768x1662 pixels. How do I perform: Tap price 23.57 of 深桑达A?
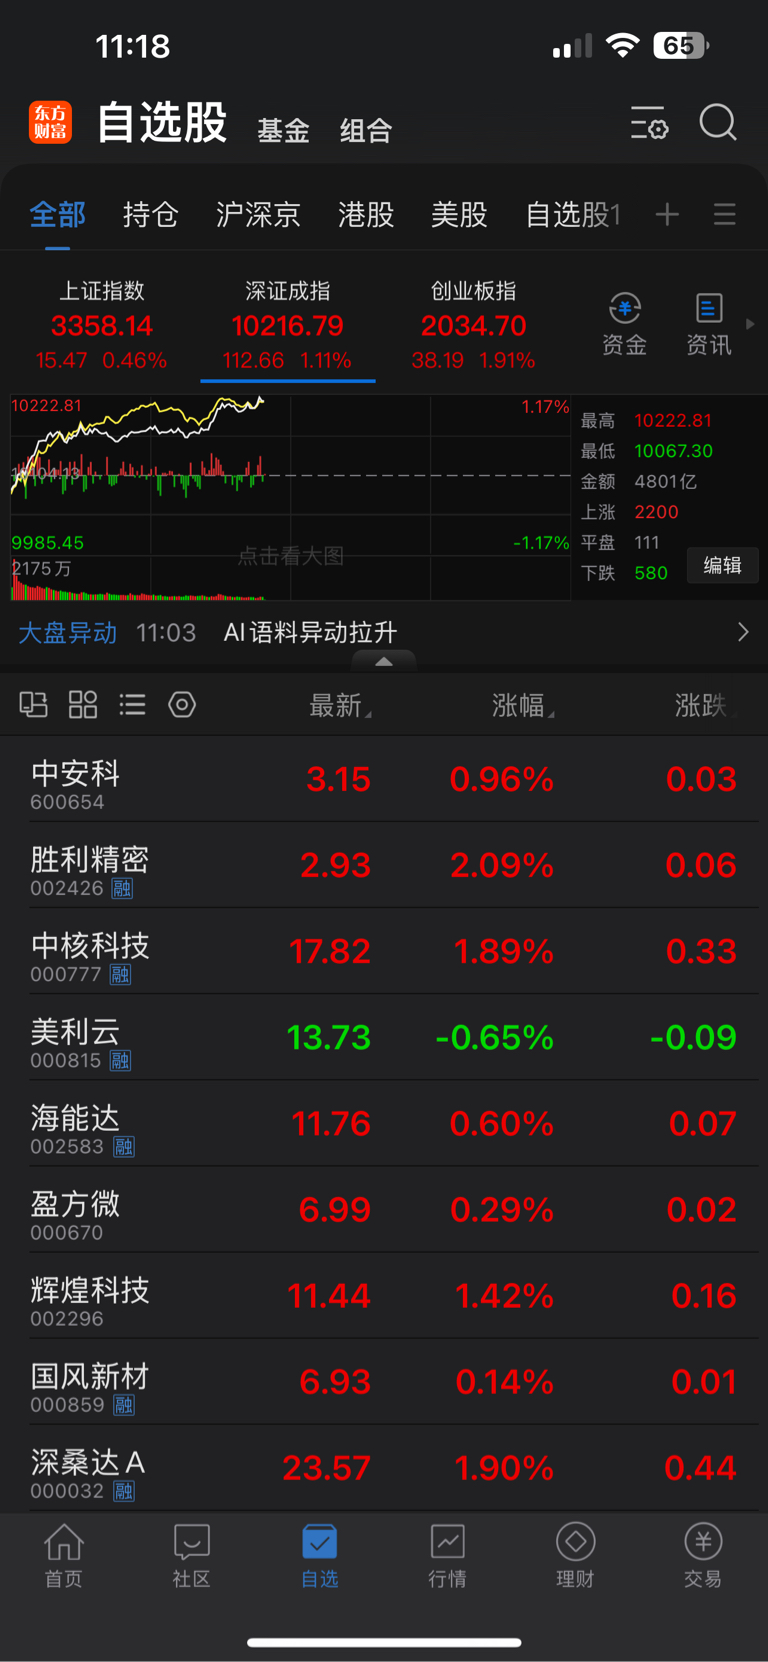click(326, 1467)
